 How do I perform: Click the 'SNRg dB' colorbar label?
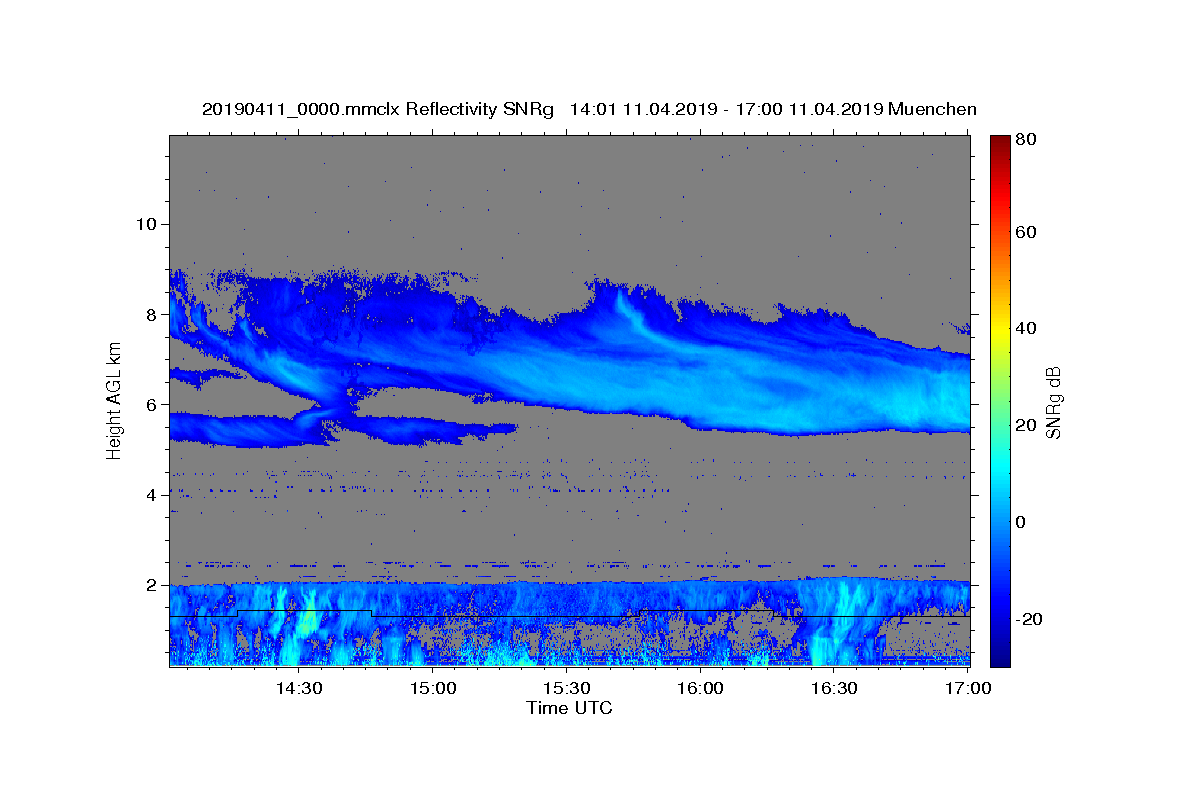coord(1054,402)
